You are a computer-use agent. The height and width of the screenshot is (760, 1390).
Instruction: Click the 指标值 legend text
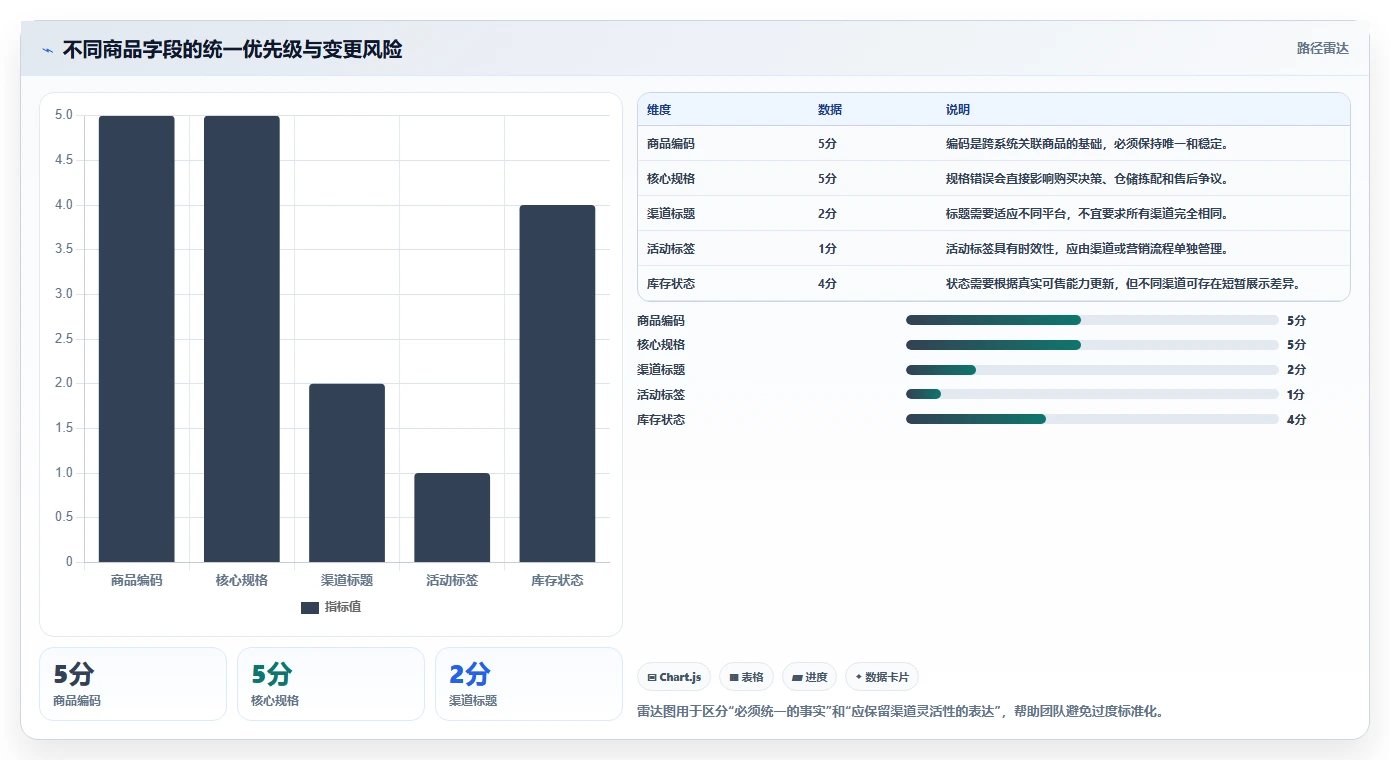(343, 608)
